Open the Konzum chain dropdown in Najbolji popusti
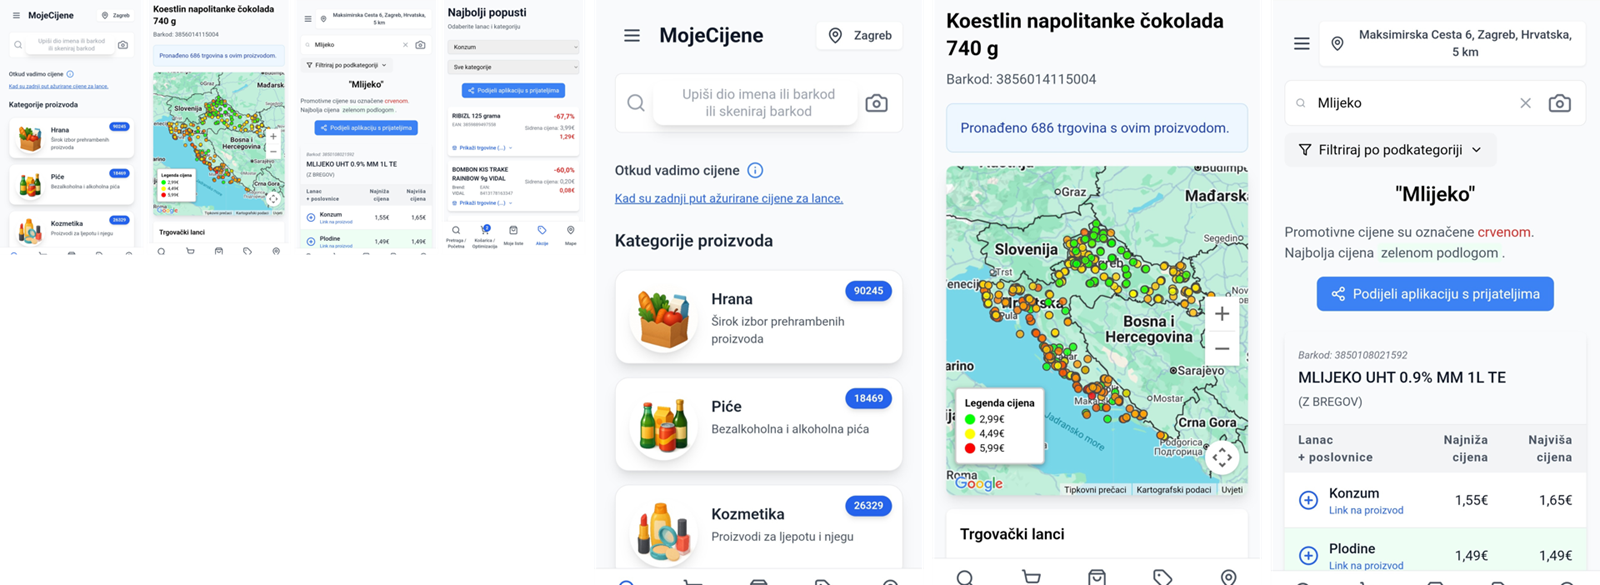The width and height of the screenshot is (1600, 585). coord(513,47)
